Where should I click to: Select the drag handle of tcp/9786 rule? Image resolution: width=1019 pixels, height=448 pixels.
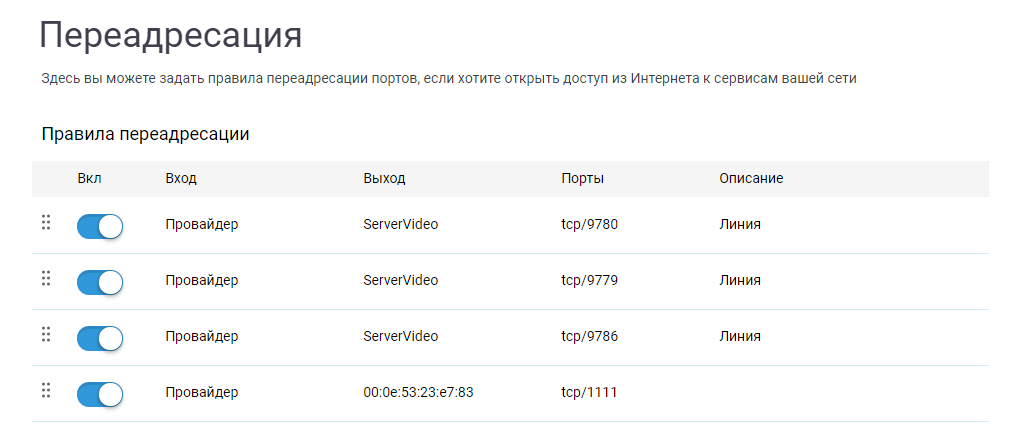(x=46, y=334)
